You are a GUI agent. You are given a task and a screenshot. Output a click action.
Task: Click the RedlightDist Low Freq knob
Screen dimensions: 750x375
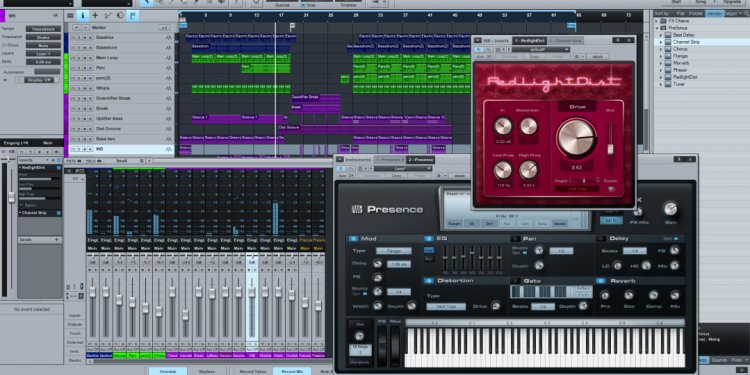(x=502, y=170)
